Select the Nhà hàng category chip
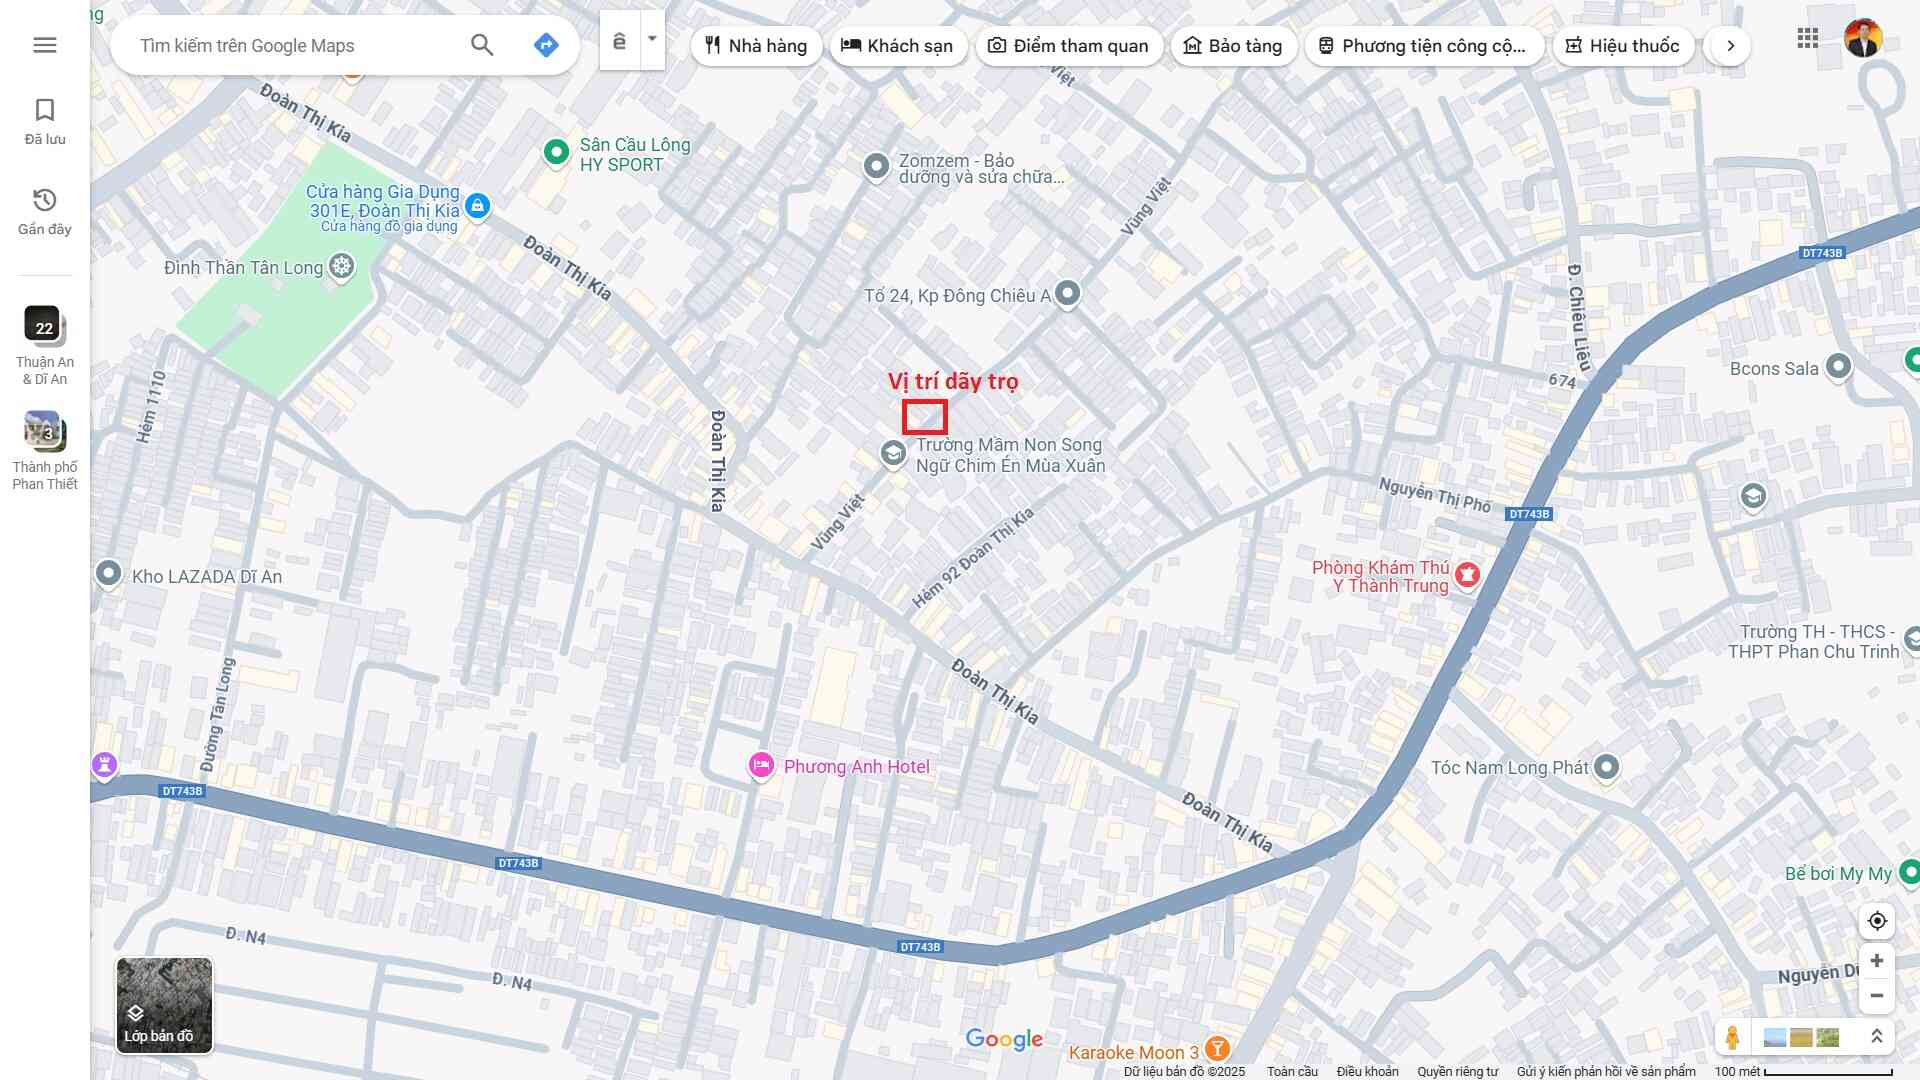Screen dimensions: 1920x1080 (756, 46)
